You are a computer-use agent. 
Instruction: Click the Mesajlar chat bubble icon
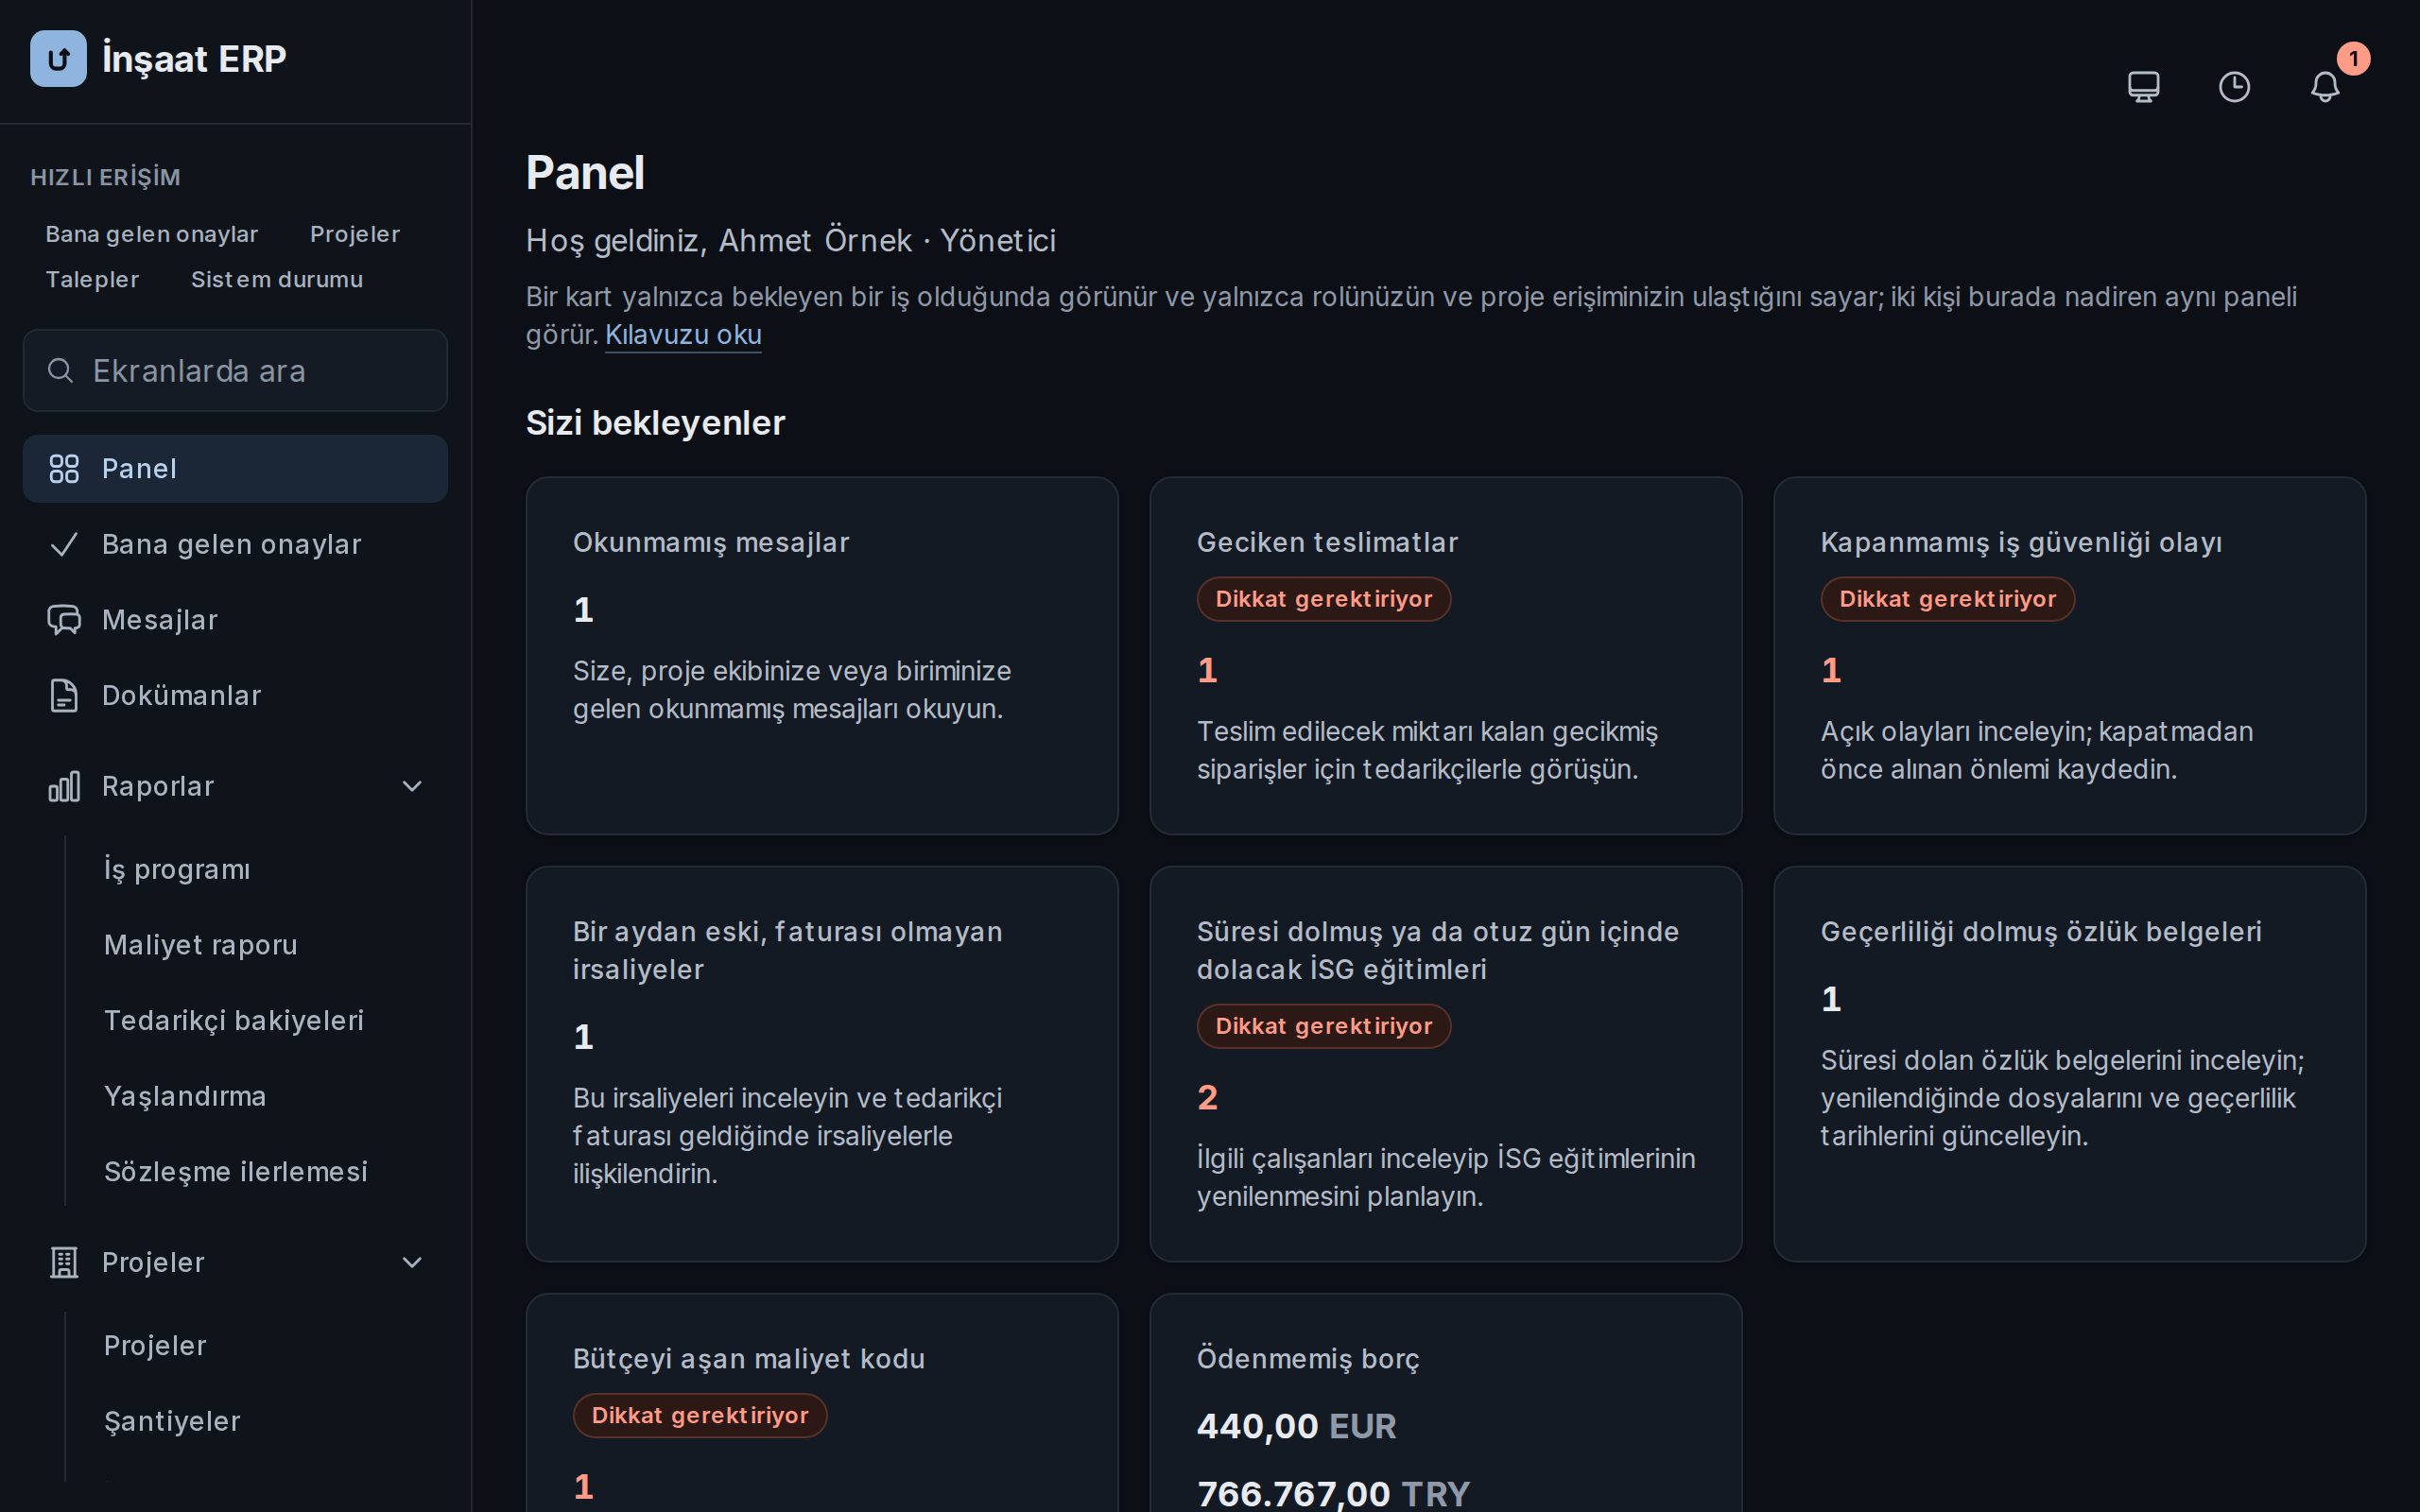(x=64, y=620)
